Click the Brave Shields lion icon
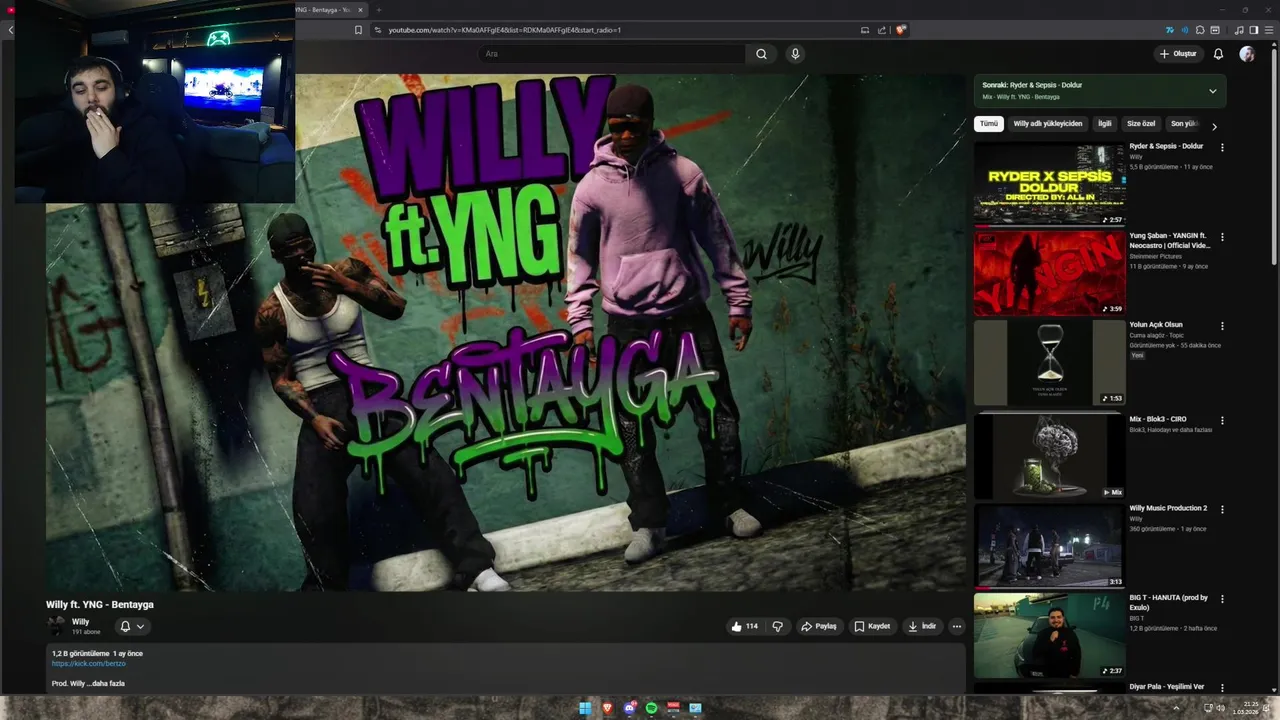 click(x=900, y=30)
